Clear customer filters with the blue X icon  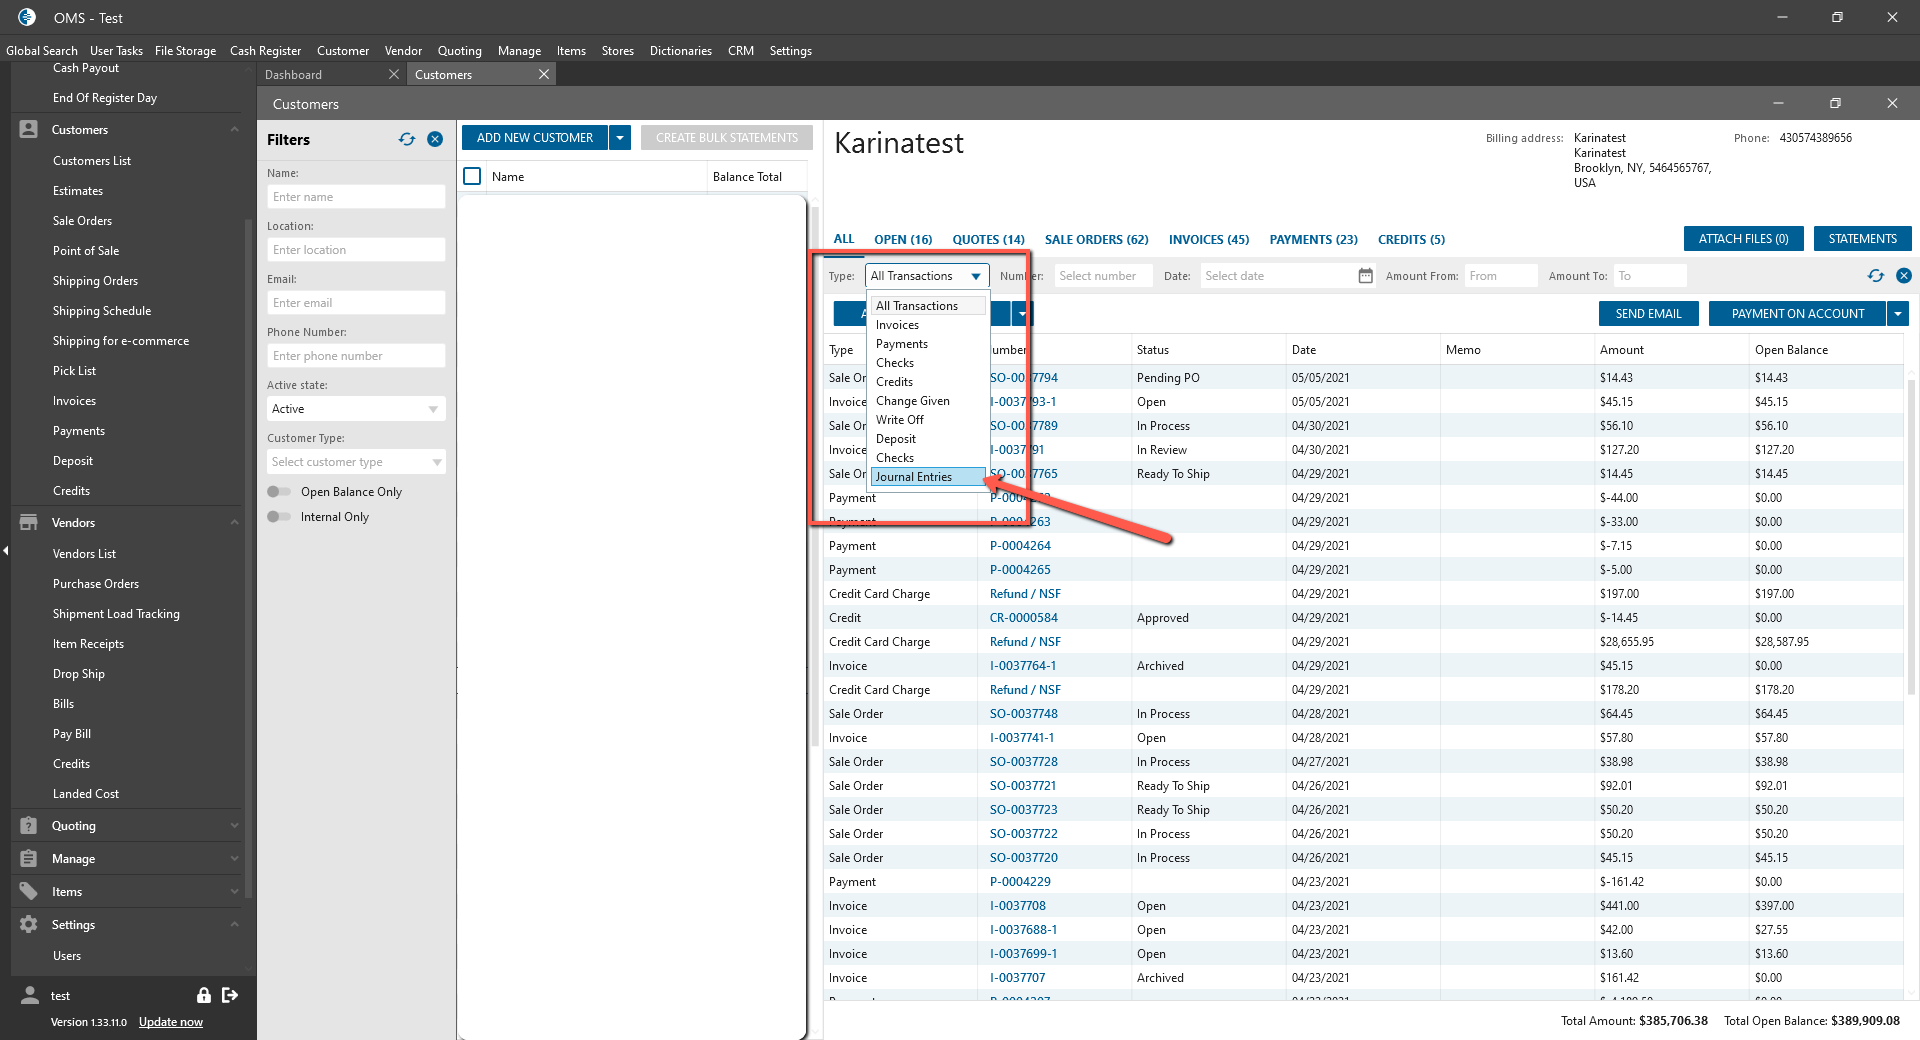435,140
